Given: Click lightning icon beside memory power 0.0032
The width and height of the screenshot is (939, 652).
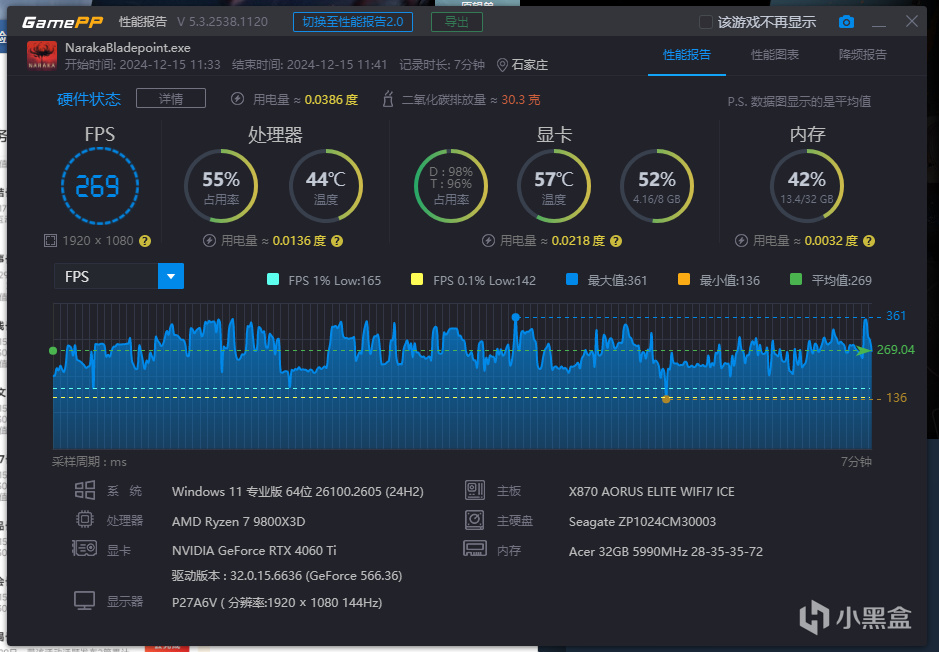Looking at the screenshot, I should pyautogui.click(x=741, y=241).
